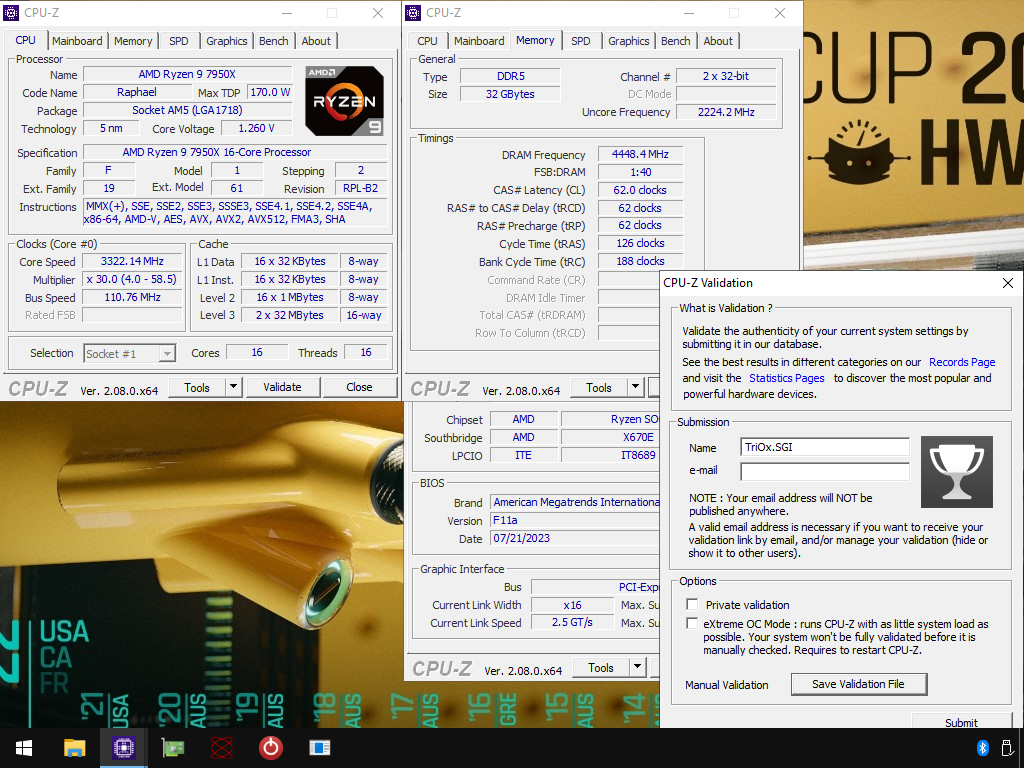
Task: Open the Socket #1 selection dropdown
Action: click(130, 353)
